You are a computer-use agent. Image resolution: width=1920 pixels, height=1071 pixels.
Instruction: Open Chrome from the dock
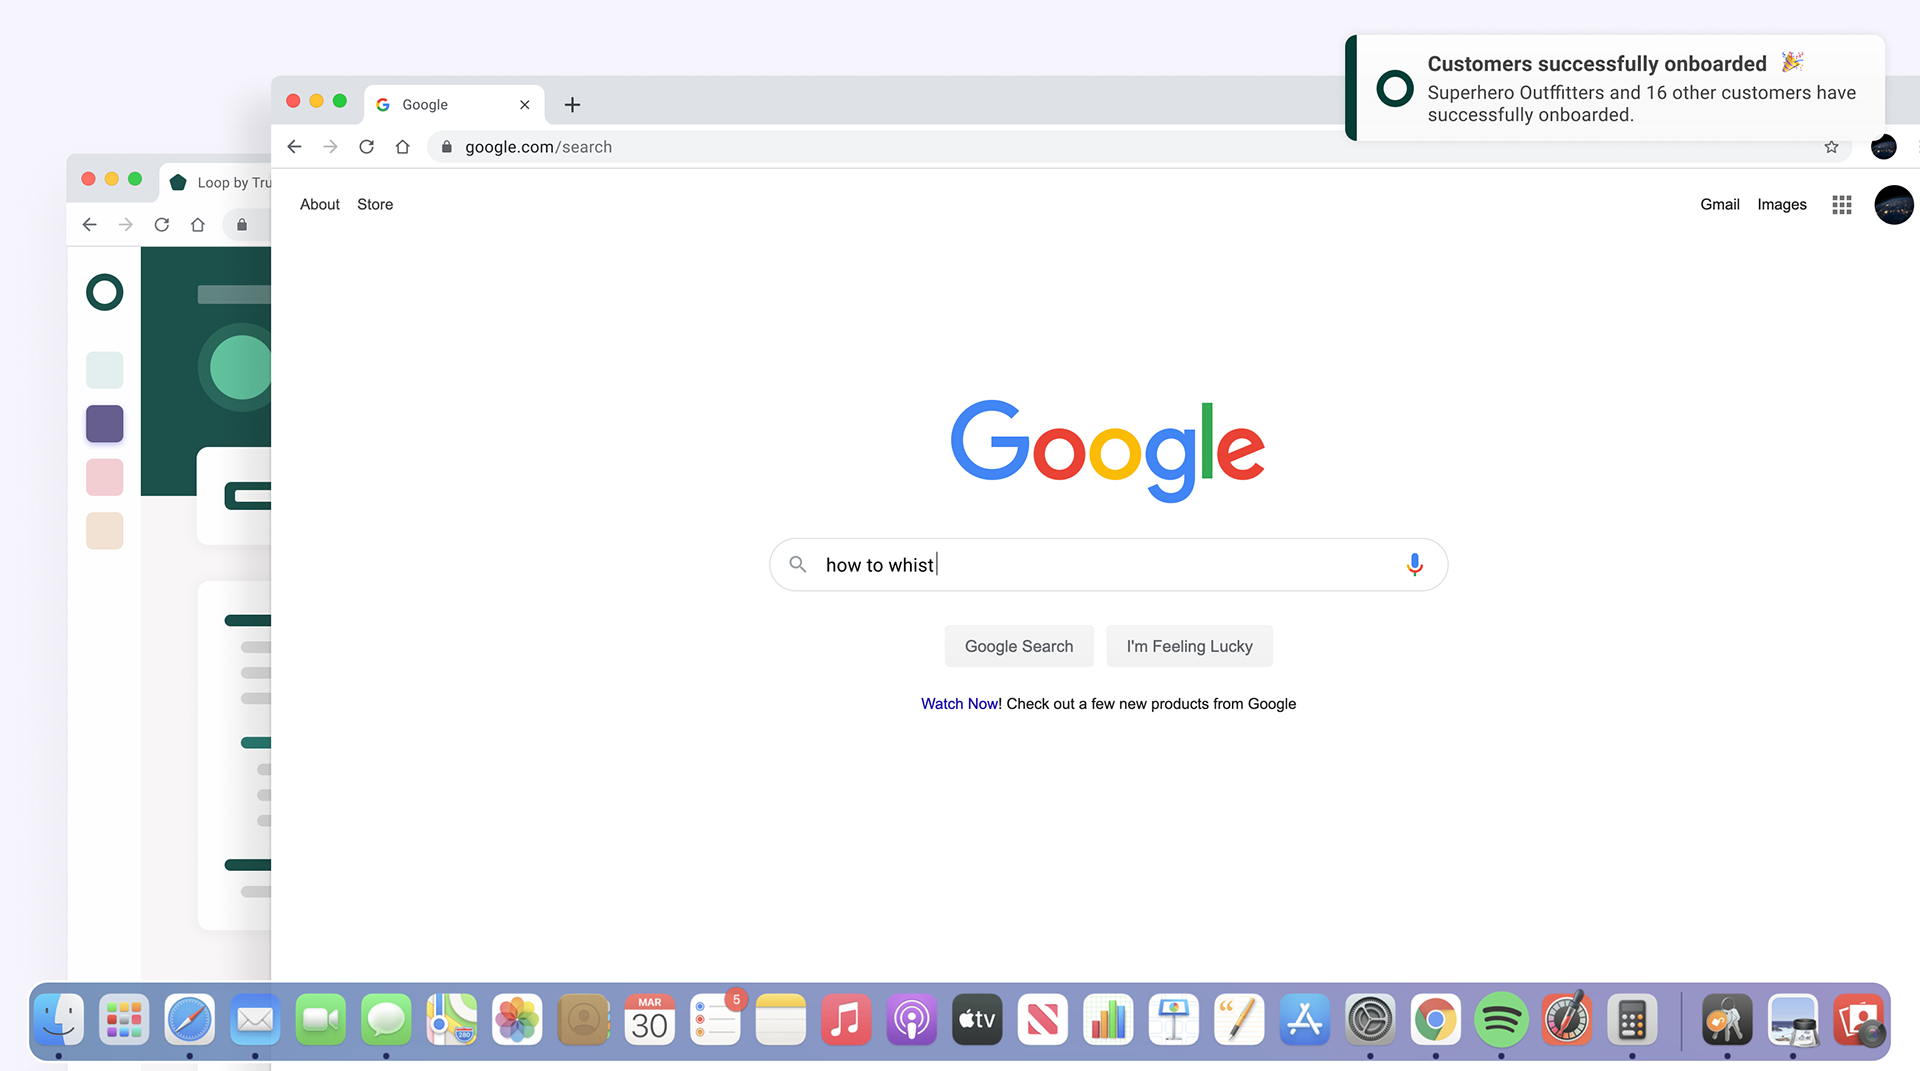coord(1436,1020)
